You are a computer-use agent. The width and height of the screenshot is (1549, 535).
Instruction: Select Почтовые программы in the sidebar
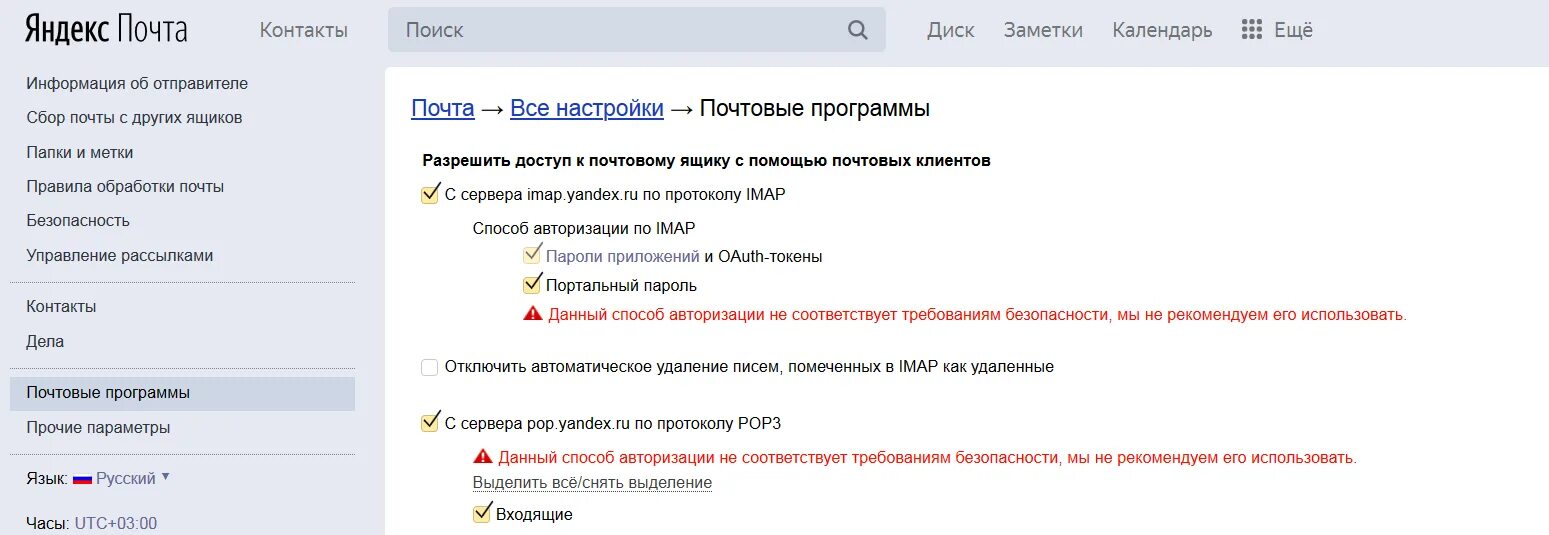coord(182,393)
